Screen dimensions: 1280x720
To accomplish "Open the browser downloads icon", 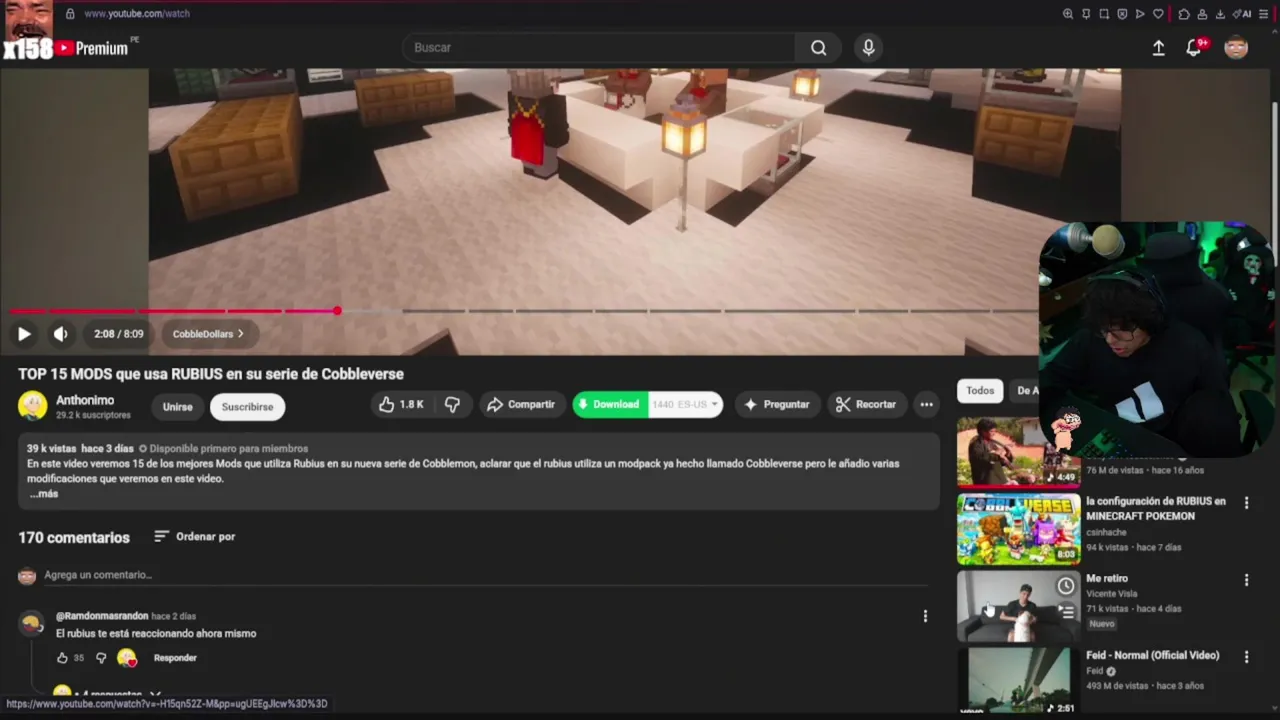I will (1220, 14).
